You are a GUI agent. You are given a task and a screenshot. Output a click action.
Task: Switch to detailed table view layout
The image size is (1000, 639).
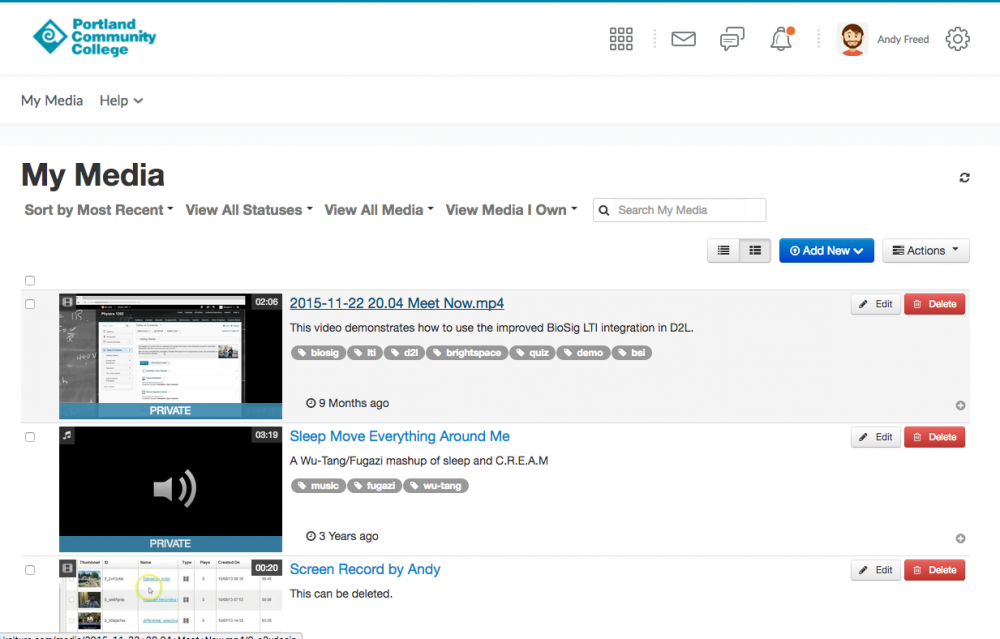[x=755, y=250]
